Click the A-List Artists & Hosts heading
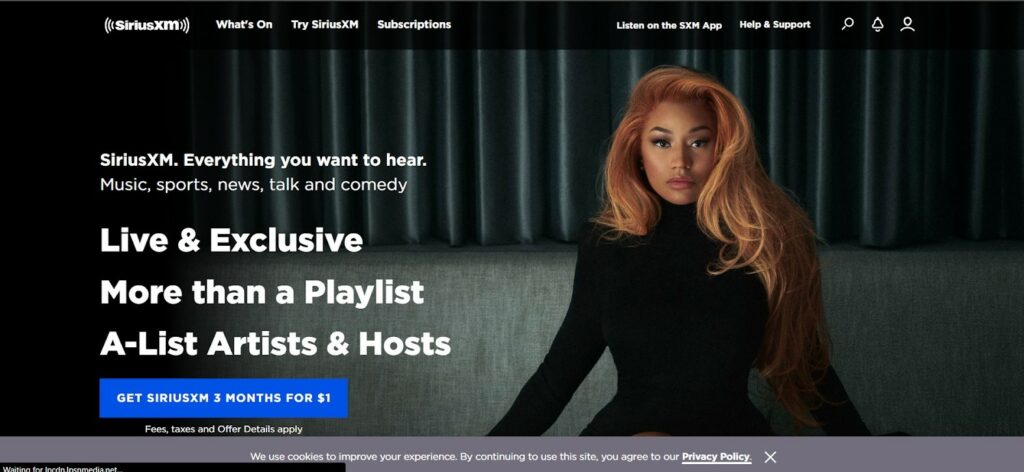Viewport: 1024px width, 472px height. tap(275, 343)
